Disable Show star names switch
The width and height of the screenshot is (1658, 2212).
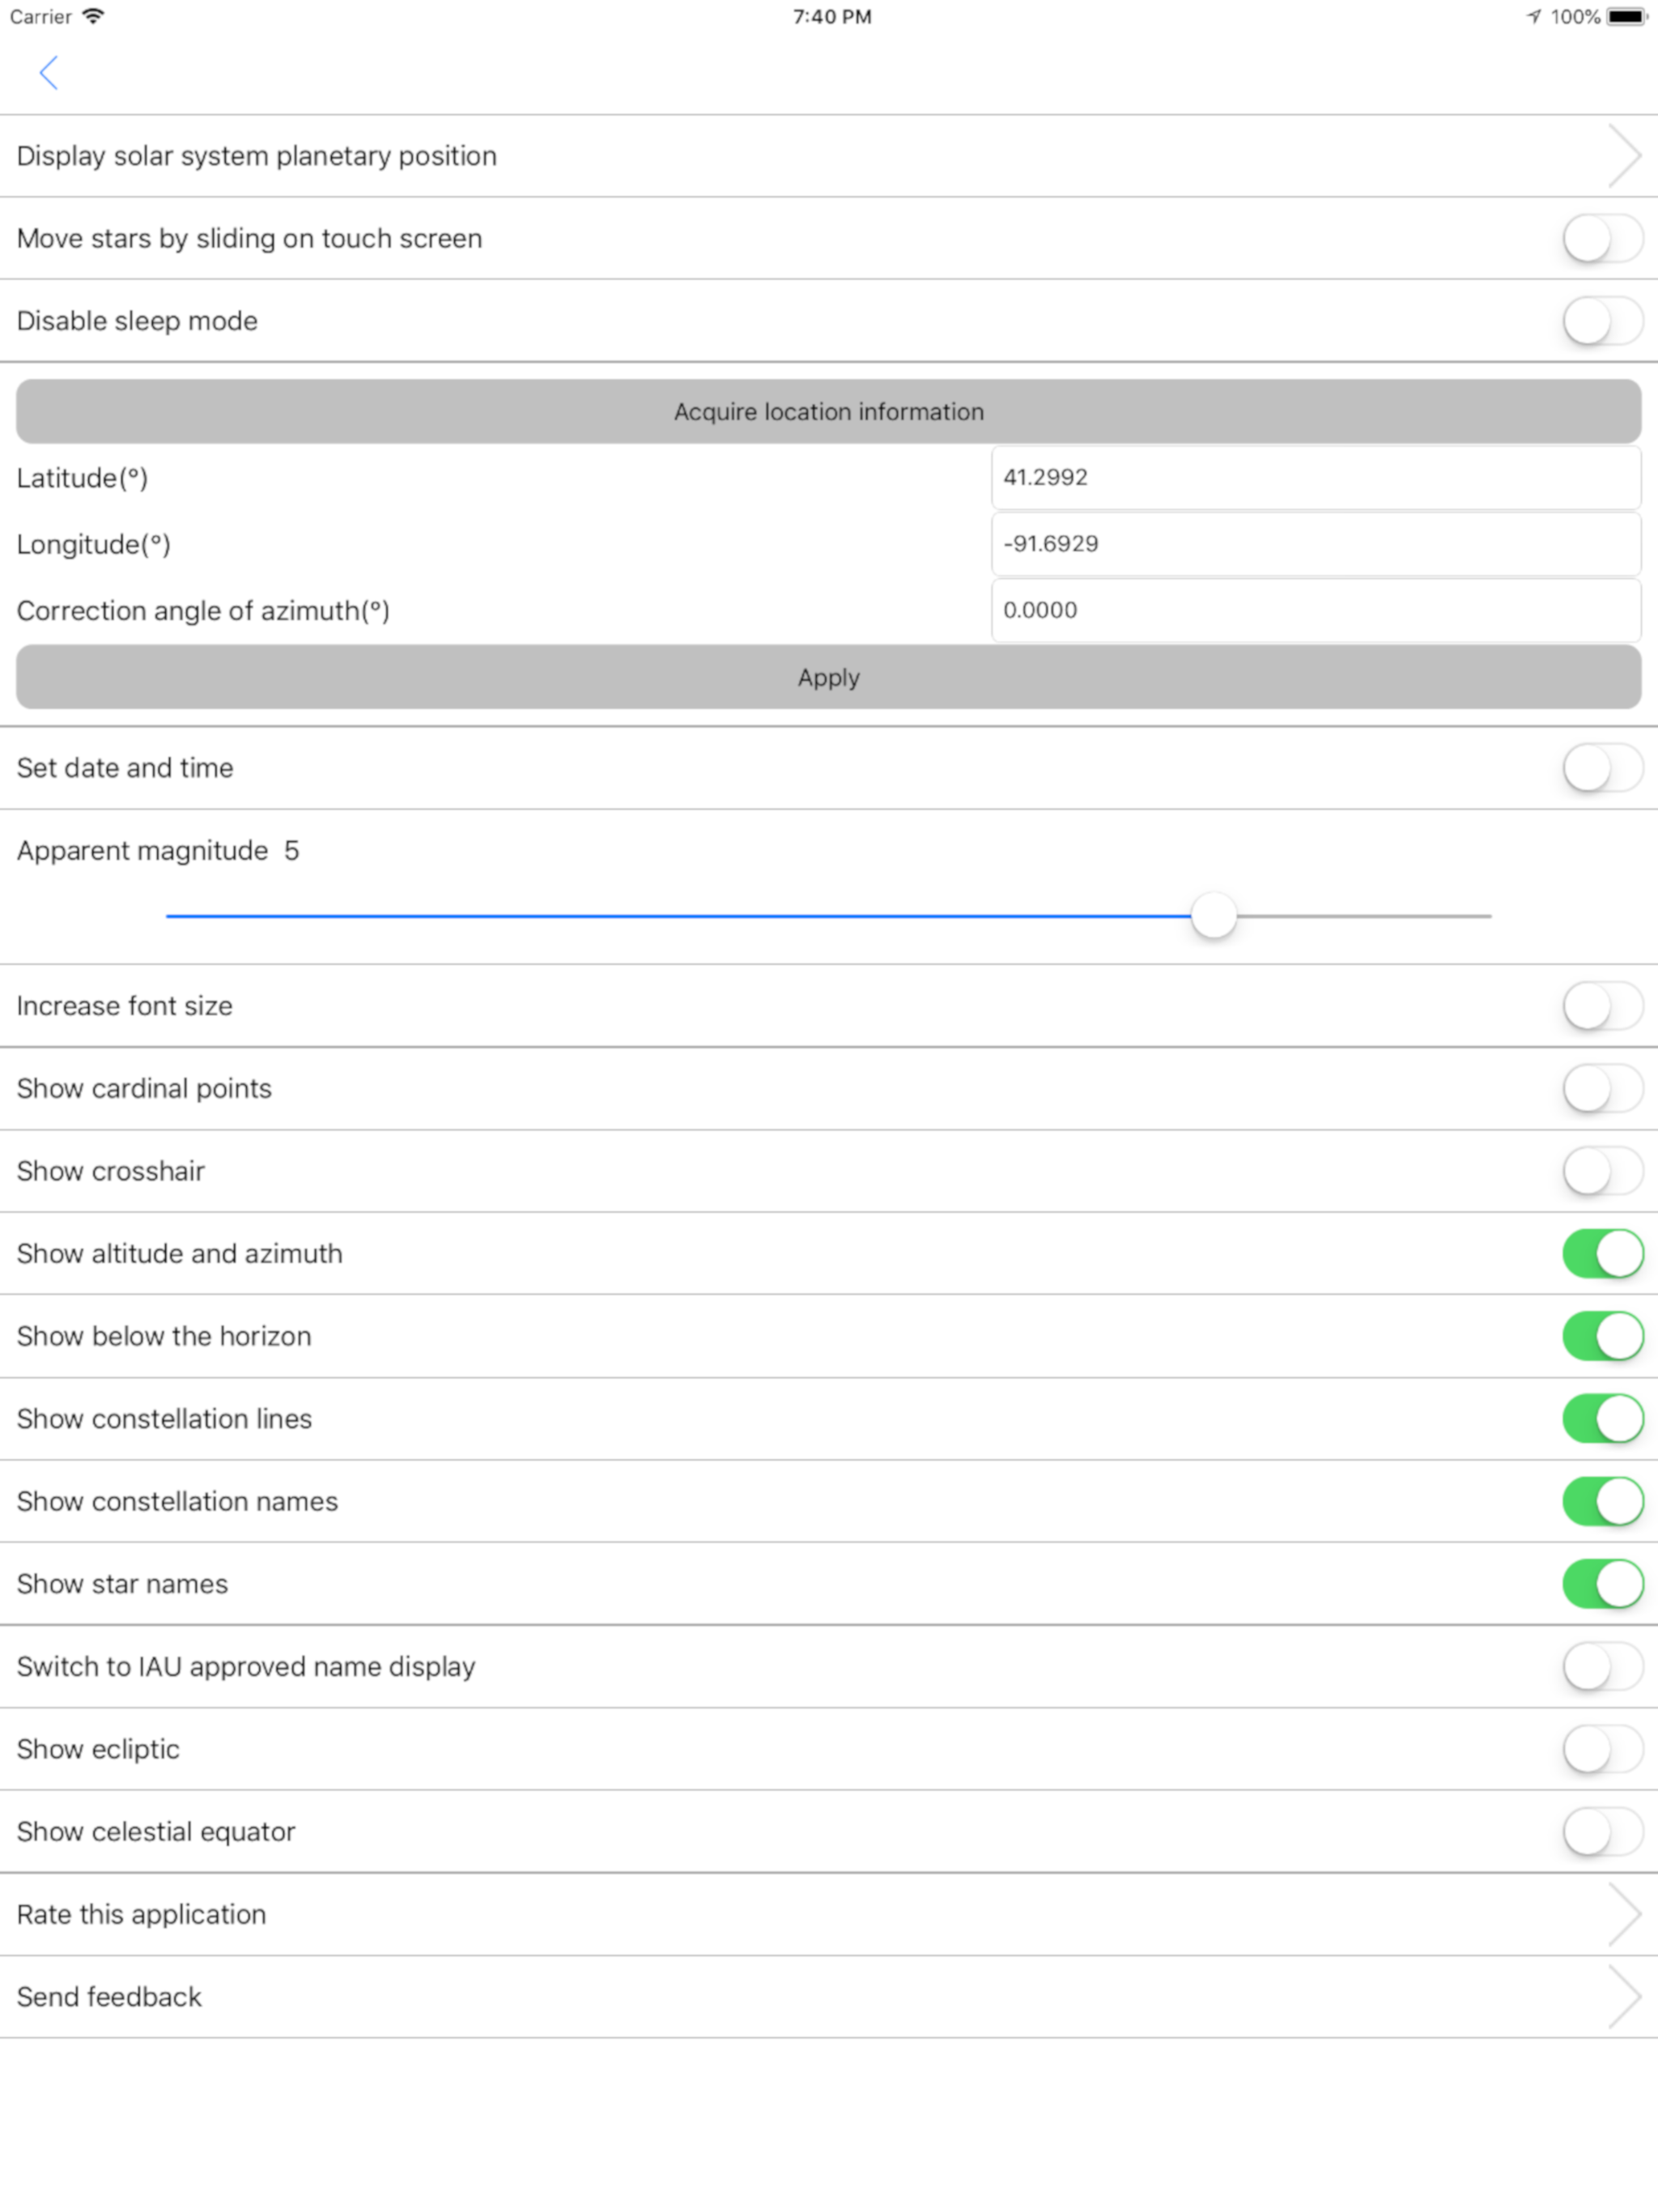click(1603, 1584)
